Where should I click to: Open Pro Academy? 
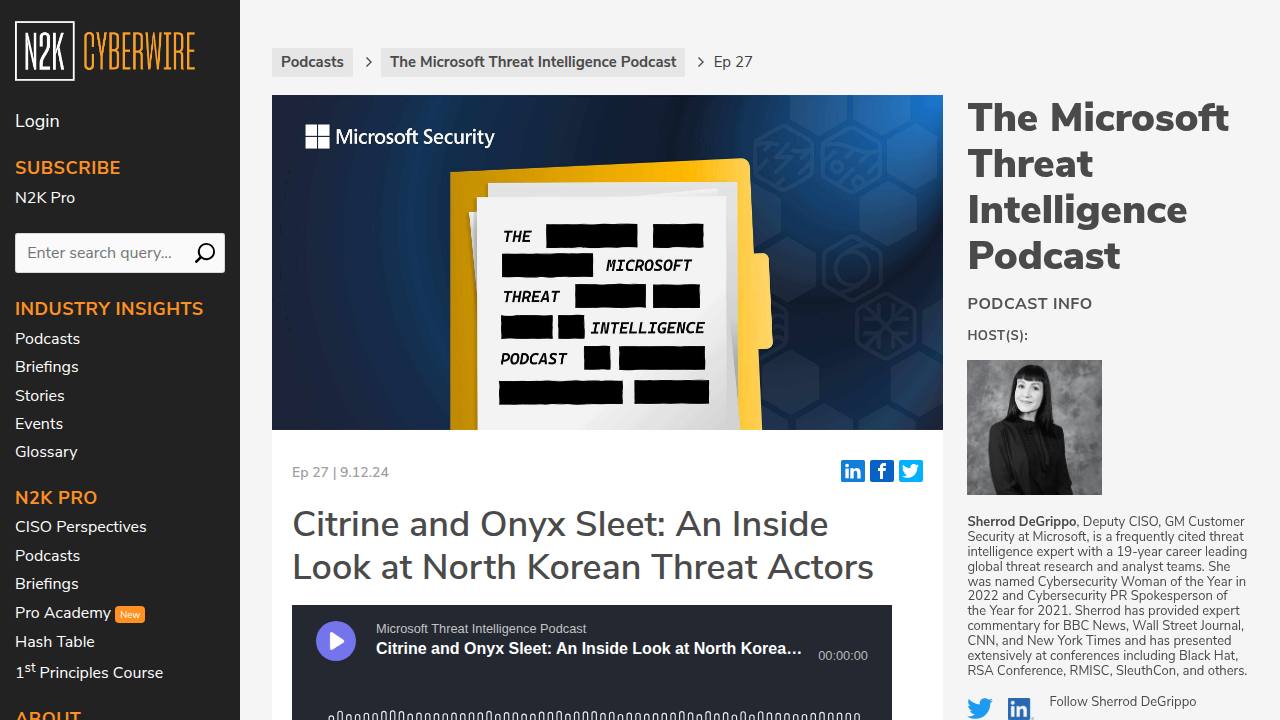pyautogui.click(x=63, y=613)
